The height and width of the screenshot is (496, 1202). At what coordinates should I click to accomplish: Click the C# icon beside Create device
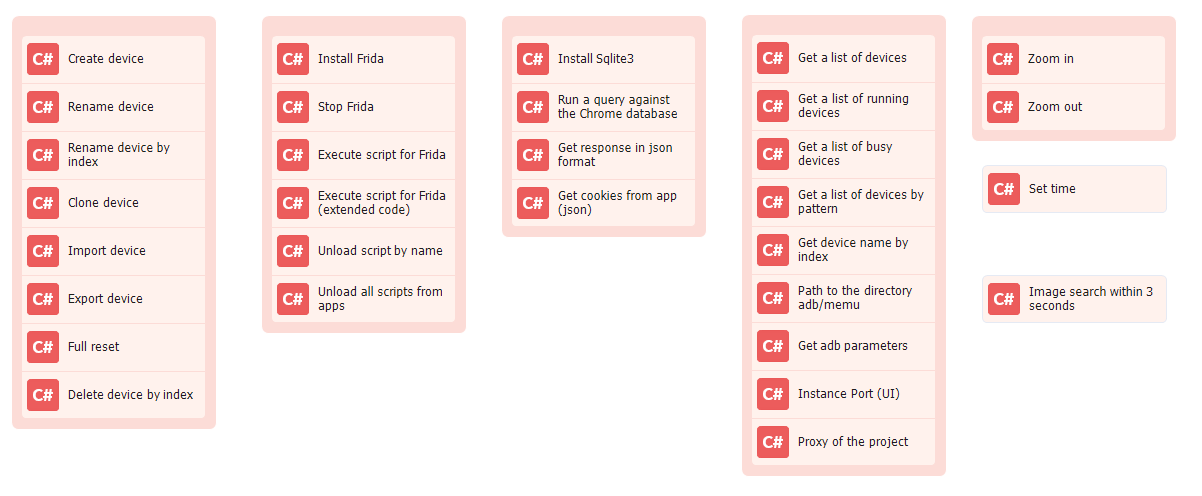(x=43, y=59)
